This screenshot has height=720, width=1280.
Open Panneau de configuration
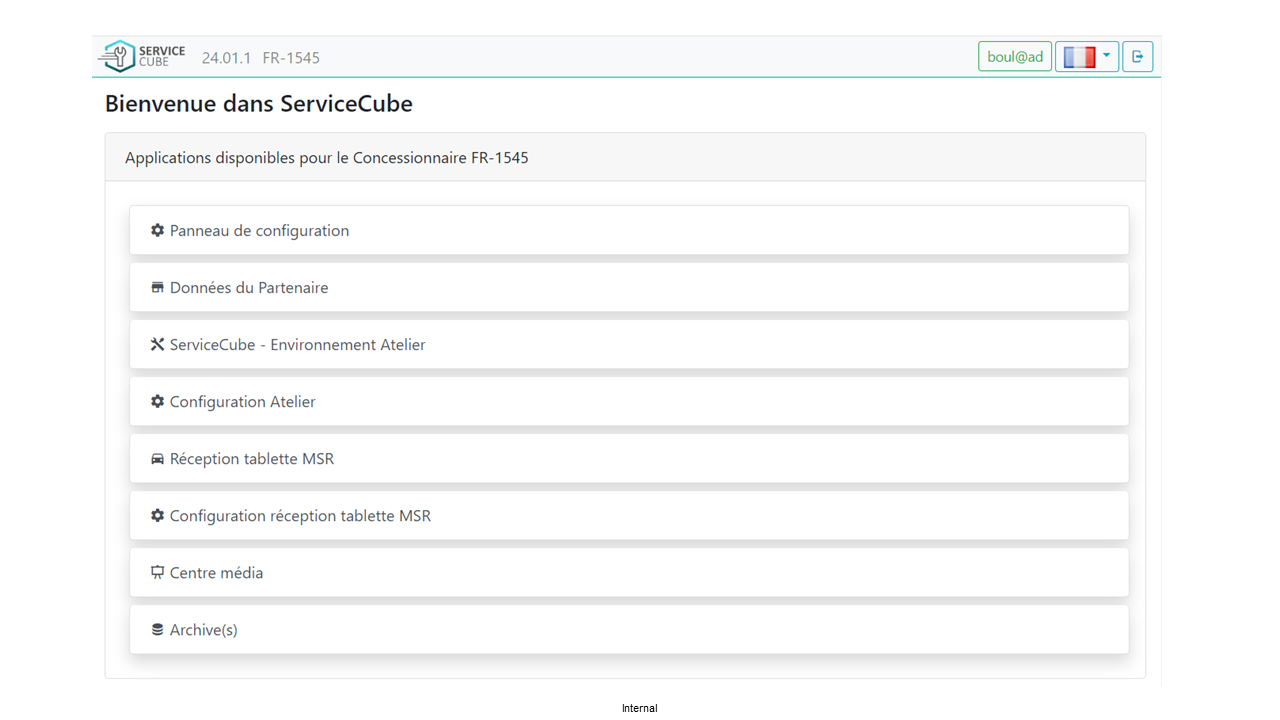pyautogui.click(x=629, y=230)
